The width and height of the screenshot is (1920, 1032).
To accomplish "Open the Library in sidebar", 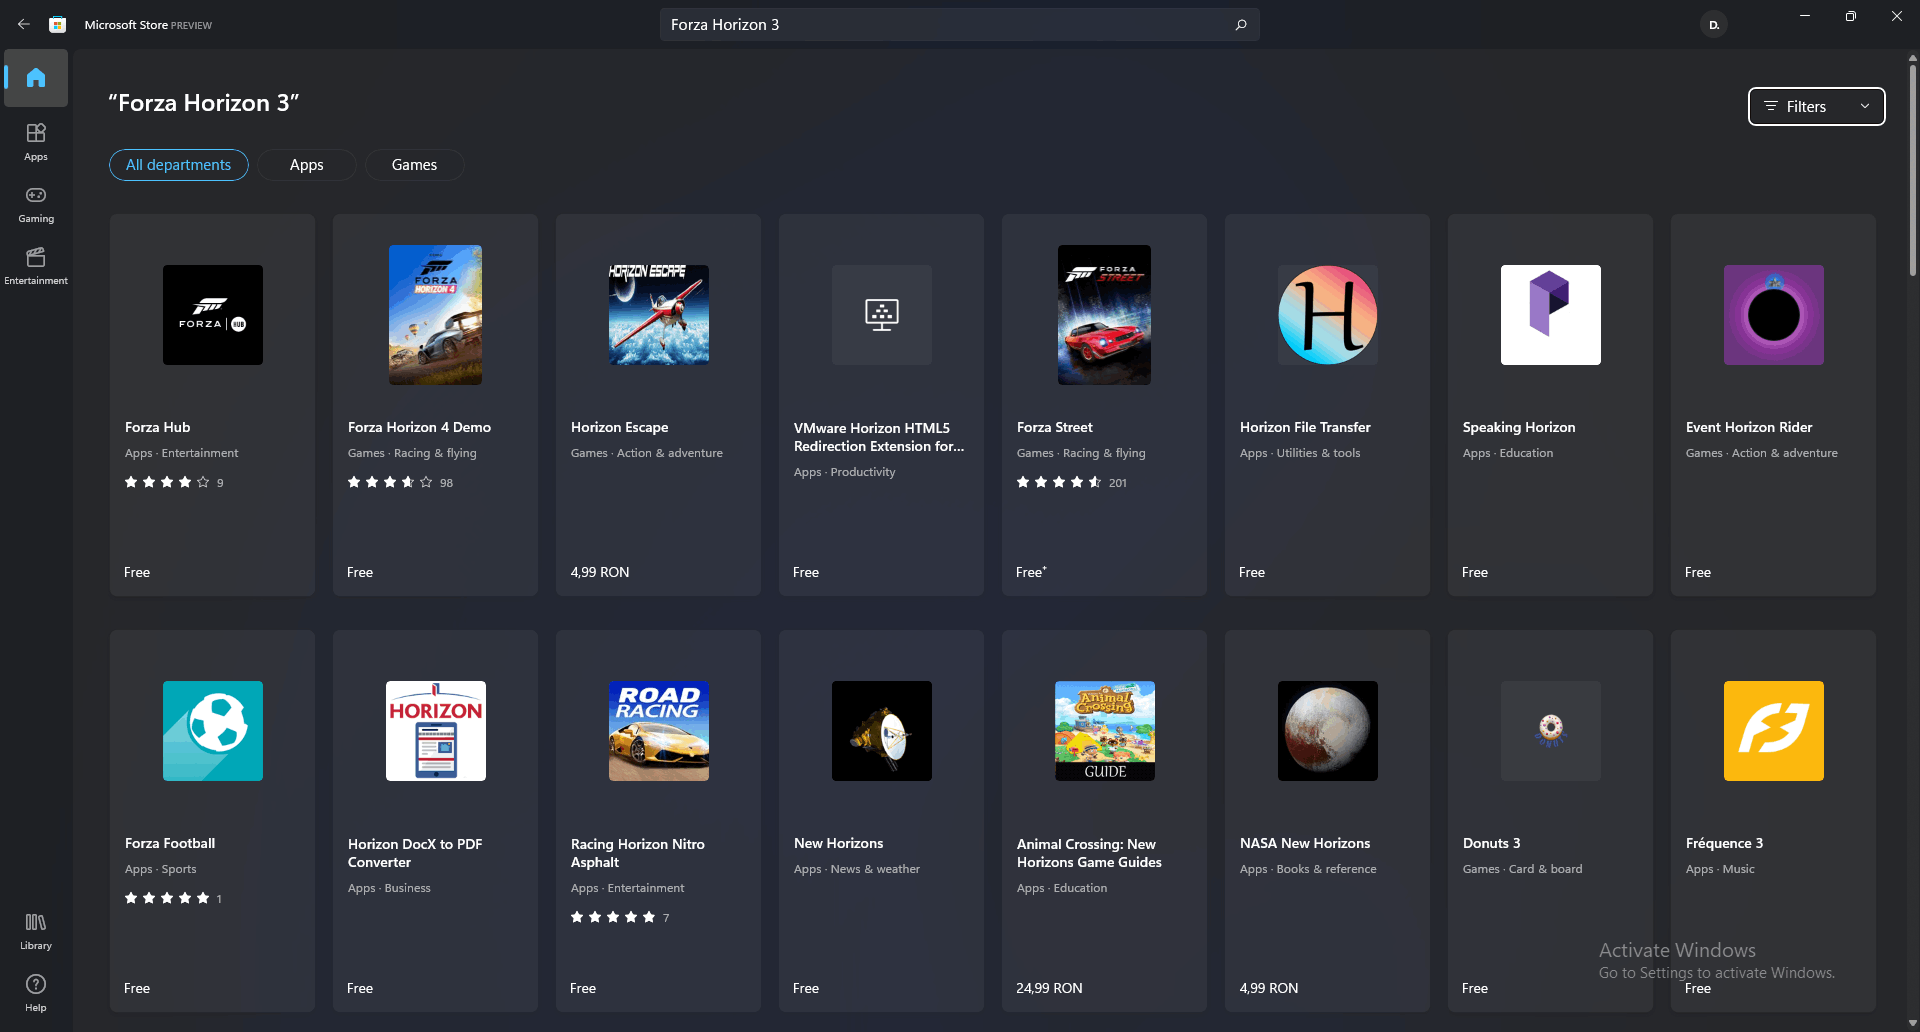I will [x=36, y=930].
